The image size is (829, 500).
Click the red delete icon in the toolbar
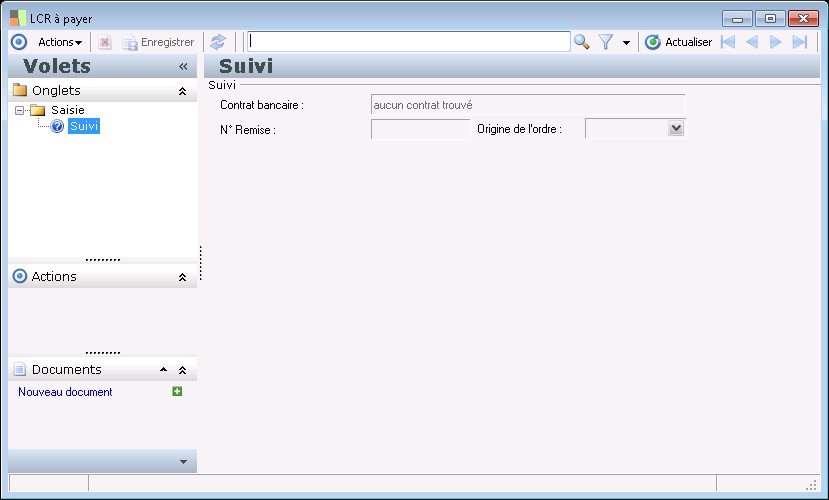pos(105,42)
